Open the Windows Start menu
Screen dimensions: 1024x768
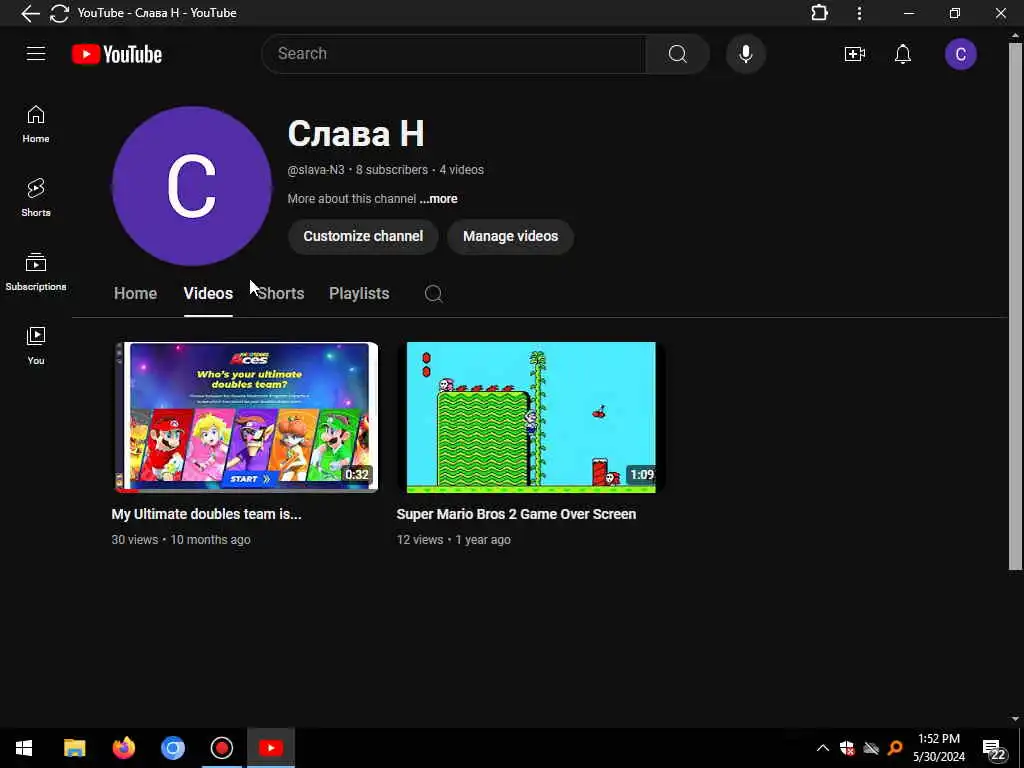tap(24, 748)
